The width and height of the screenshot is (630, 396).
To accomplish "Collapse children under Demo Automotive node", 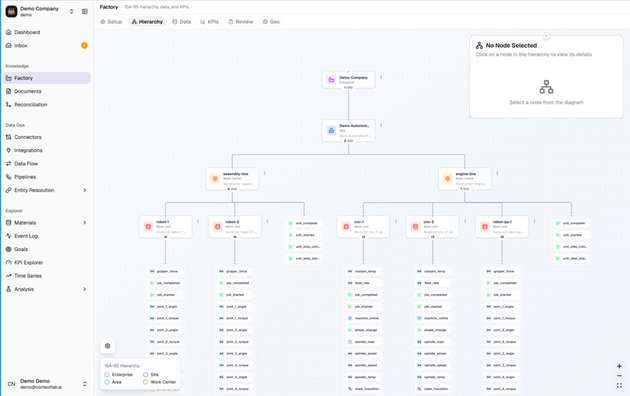I will [348, 141].
